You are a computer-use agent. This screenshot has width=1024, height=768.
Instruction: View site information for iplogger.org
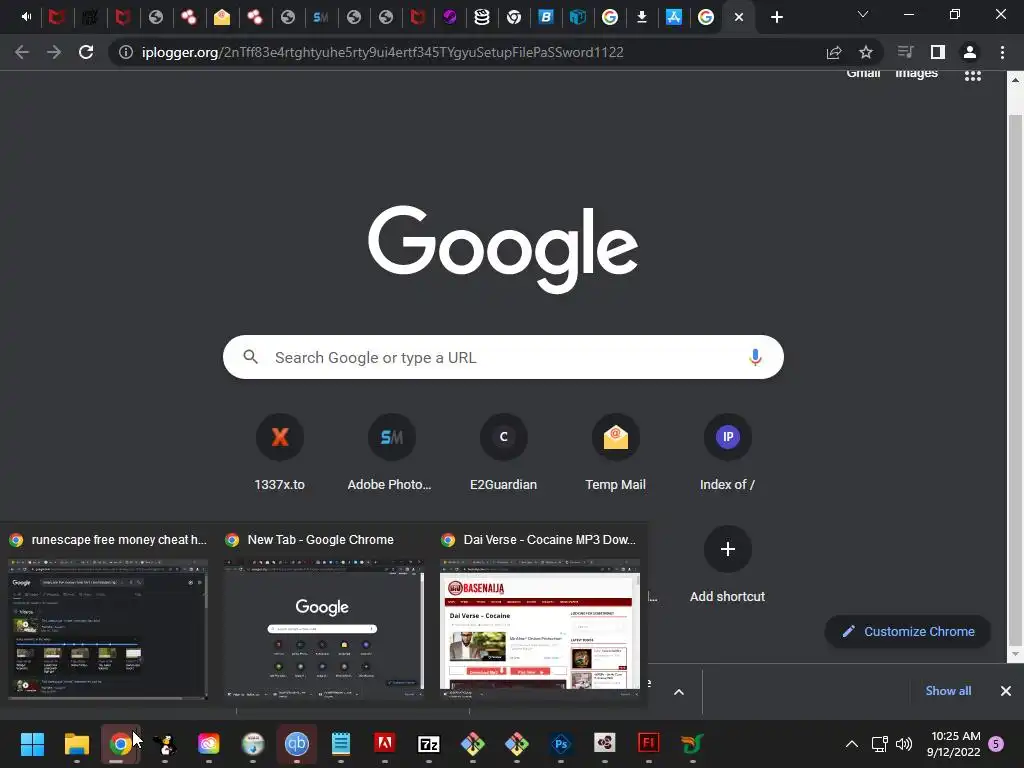126,52
